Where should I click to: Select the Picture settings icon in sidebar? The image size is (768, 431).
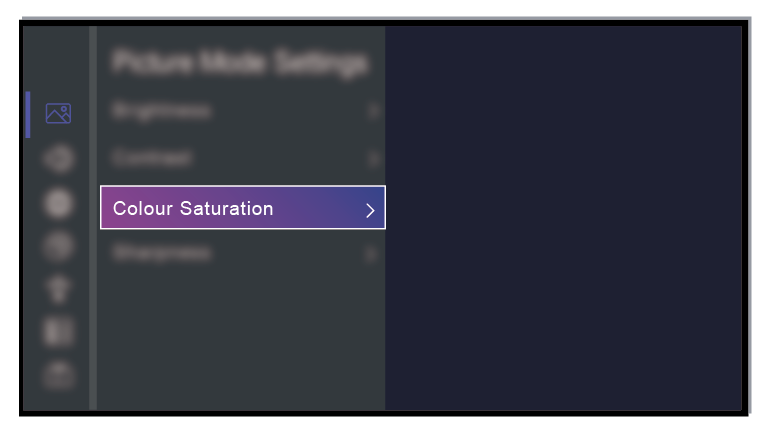58,114
